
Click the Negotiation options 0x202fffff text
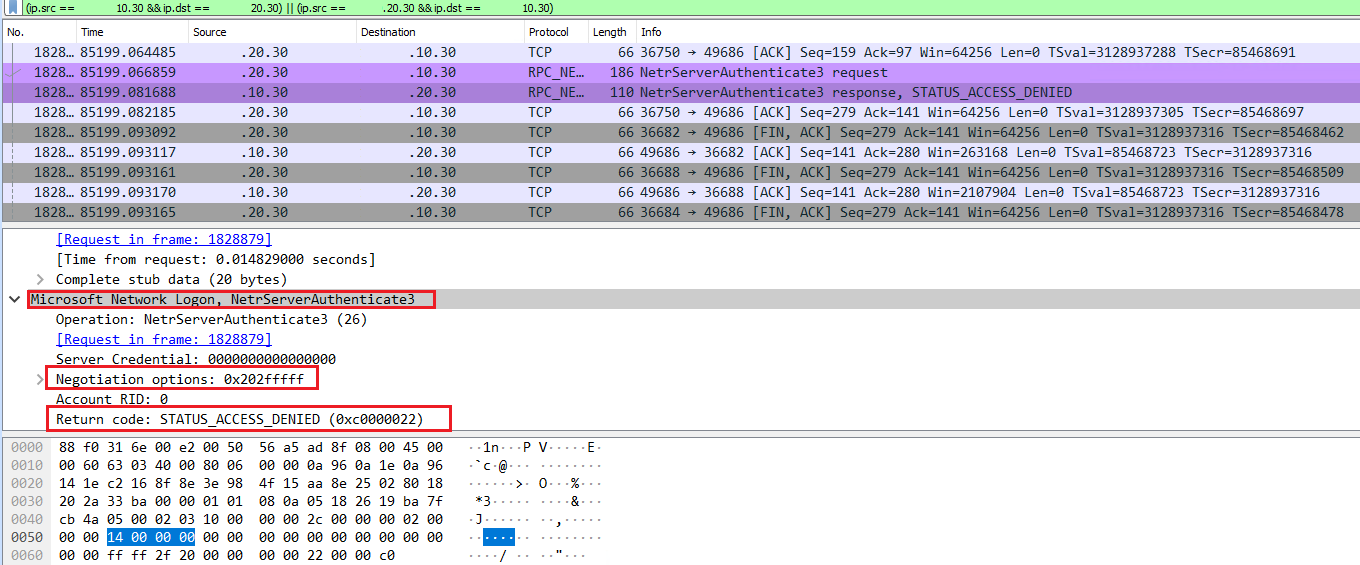point(179,379)
